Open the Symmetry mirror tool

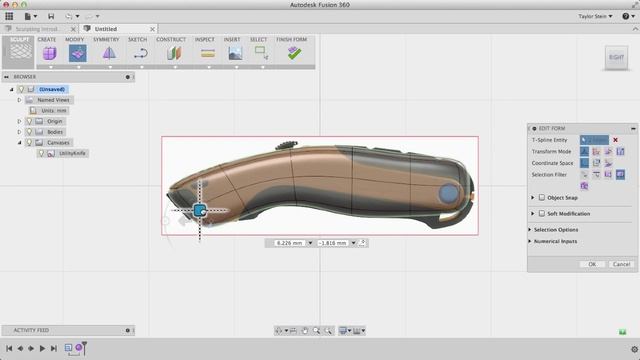pos(109,53)
